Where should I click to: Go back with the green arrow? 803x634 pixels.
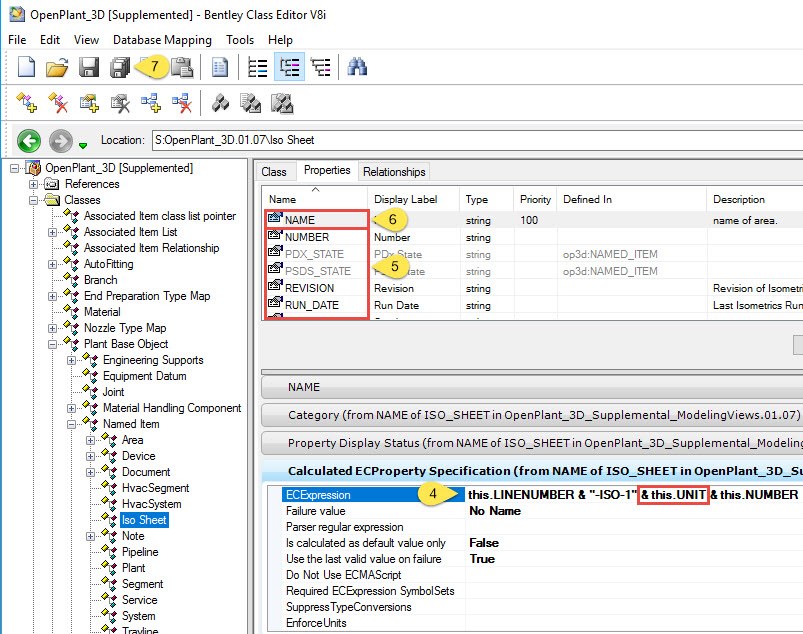[x=29, y=140]
